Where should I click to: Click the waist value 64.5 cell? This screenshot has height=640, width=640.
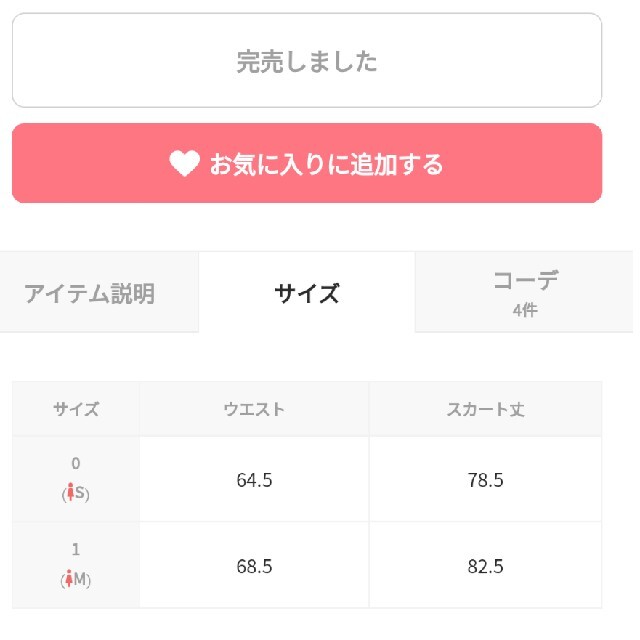pos(254,479)
